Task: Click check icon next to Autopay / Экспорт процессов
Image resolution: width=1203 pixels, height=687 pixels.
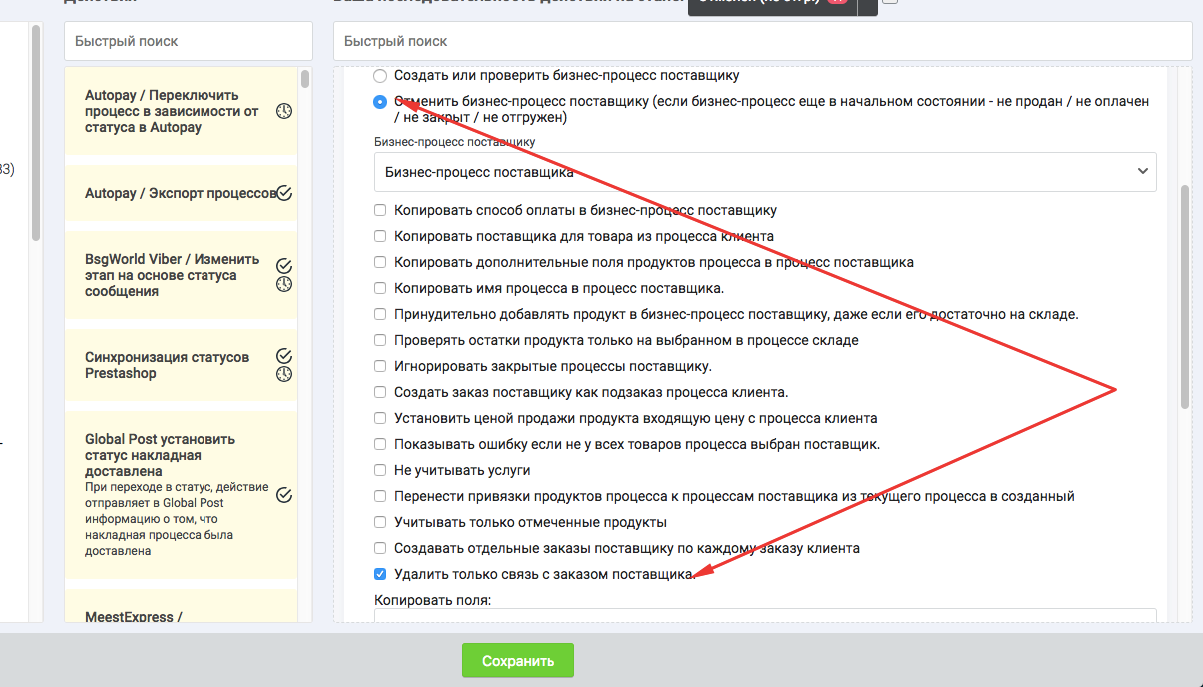Action: (x=284, y=193)
